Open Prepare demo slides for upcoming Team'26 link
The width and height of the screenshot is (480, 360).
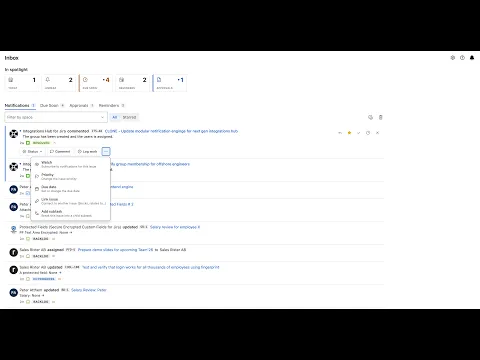pyautogui.click(x=115, y=250)
